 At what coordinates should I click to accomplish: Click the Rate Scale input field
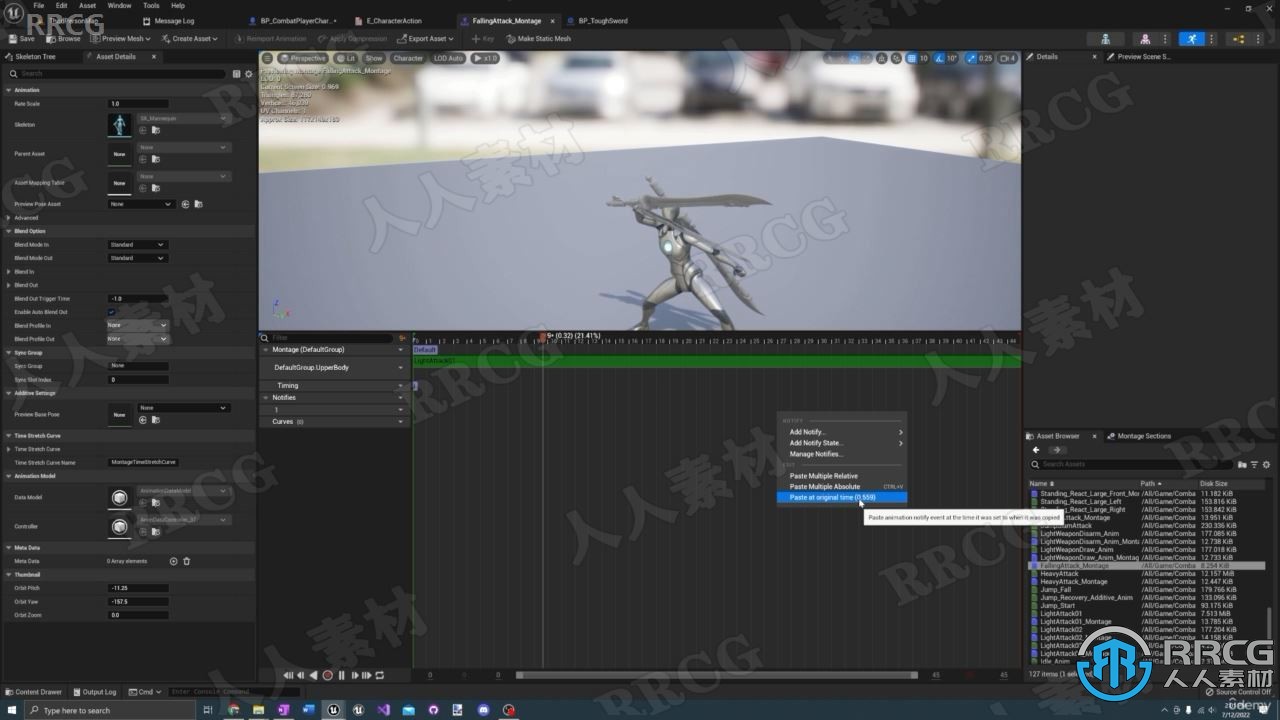(x=138, y=104)
